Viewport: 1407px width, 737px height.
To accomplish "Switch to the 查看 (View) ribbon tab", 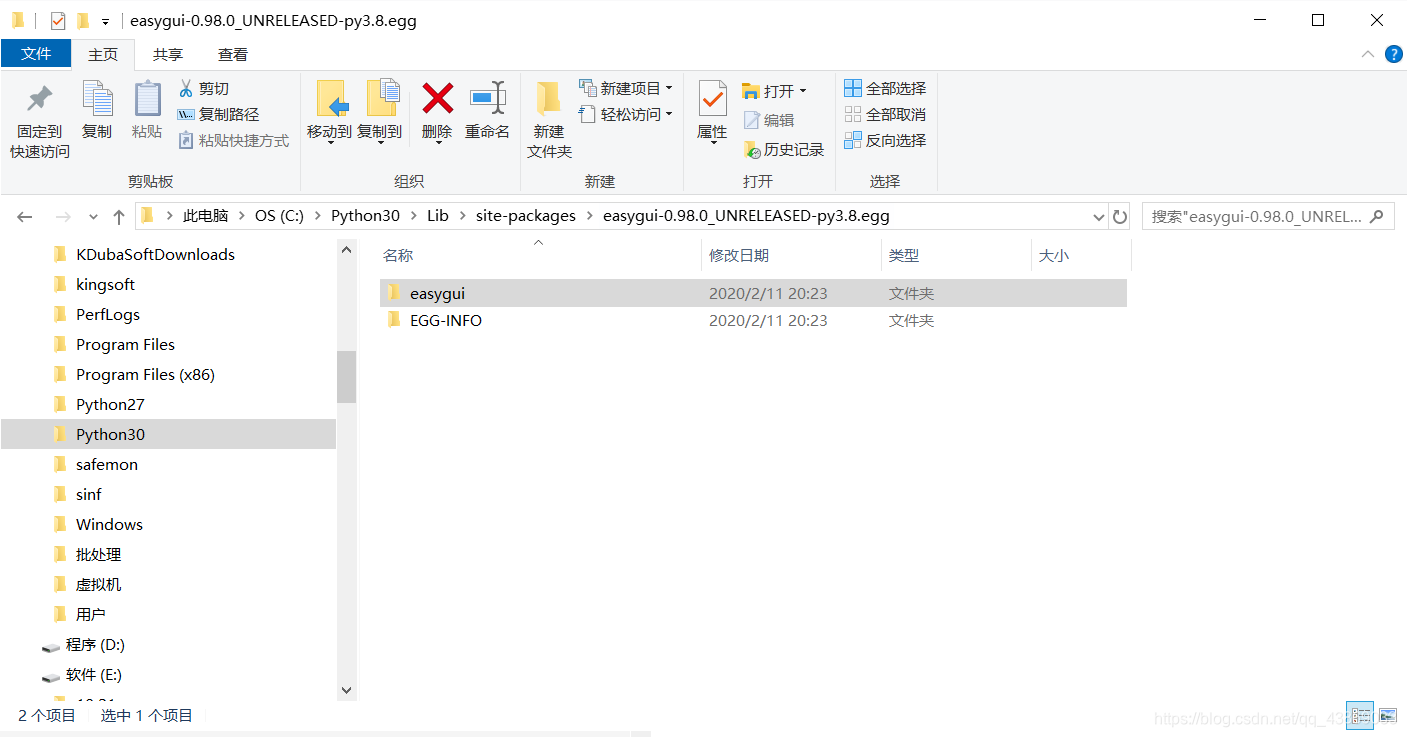I will [232, 54].
